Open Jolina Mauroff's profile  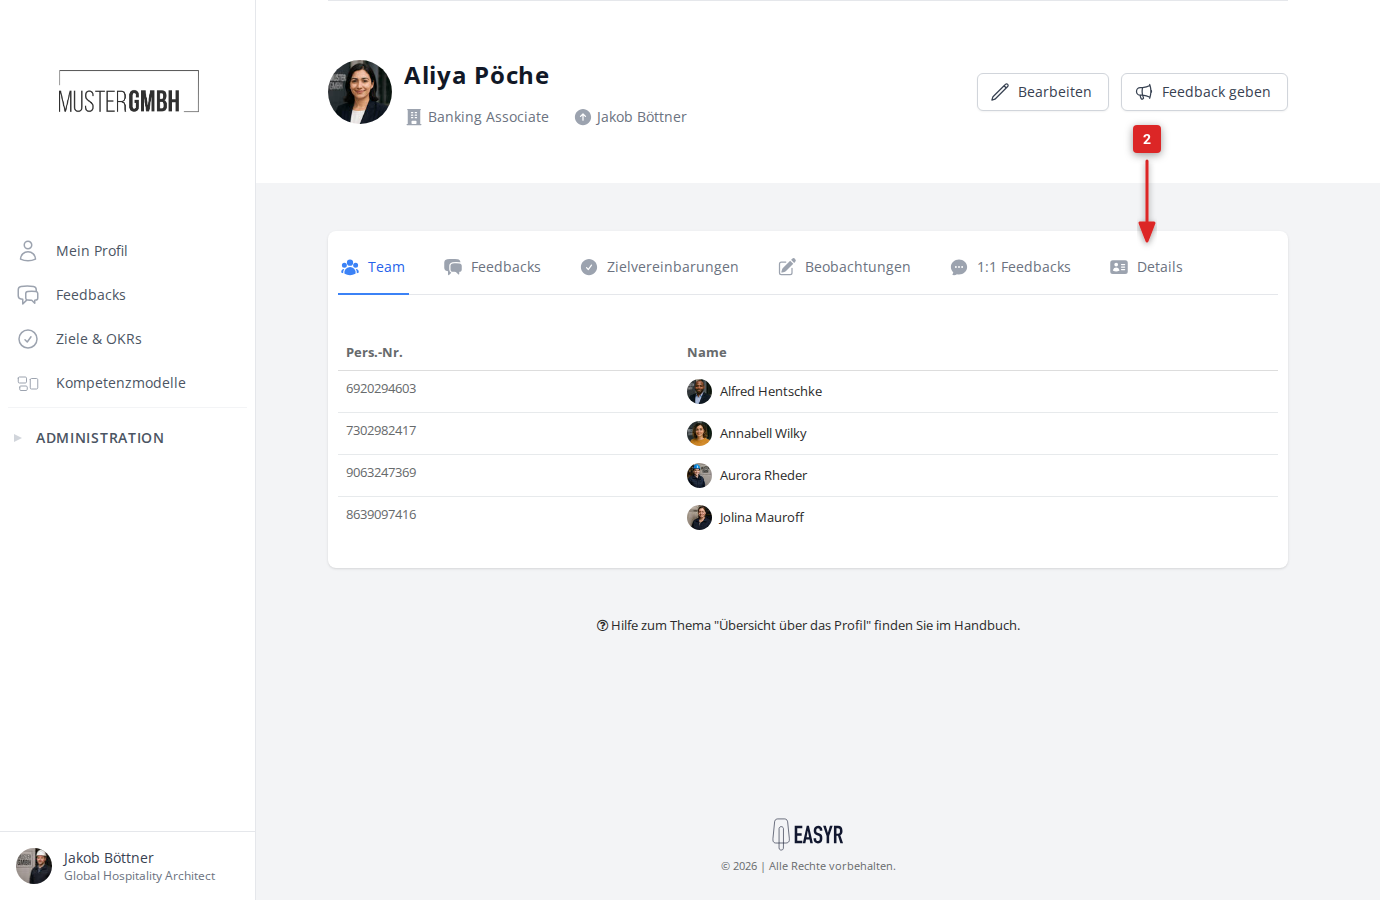[761, 518]
